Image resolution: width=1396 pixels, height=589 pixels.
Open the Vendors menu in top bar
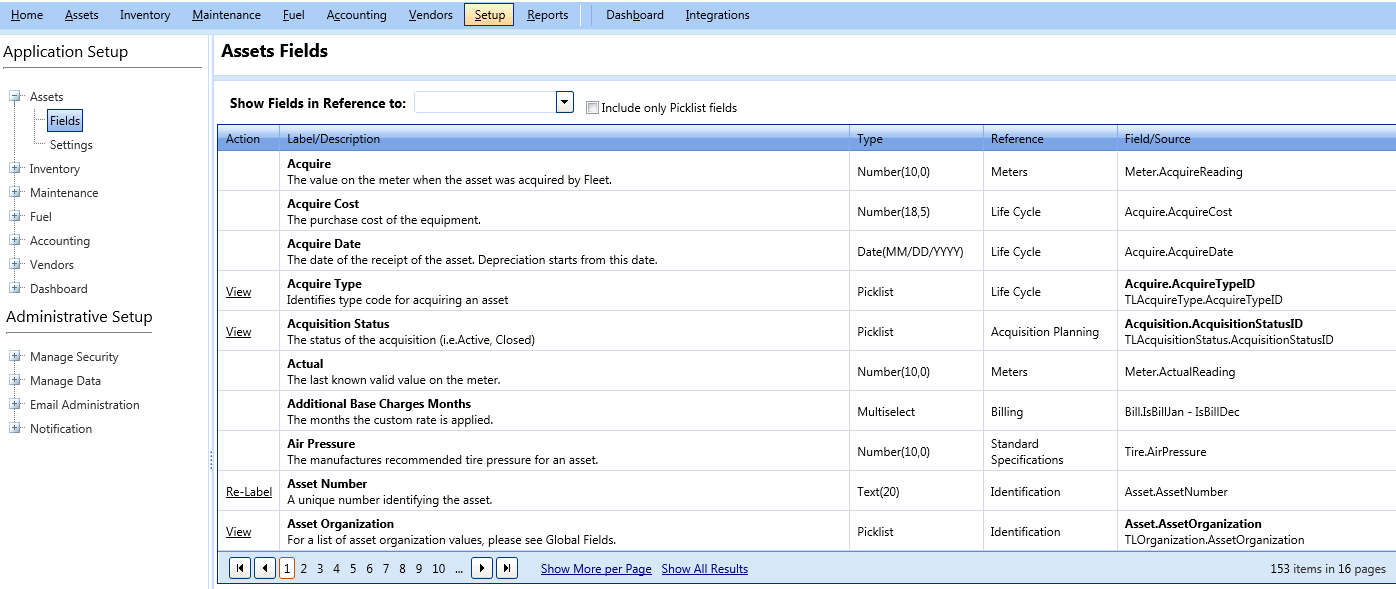point(431,15)
